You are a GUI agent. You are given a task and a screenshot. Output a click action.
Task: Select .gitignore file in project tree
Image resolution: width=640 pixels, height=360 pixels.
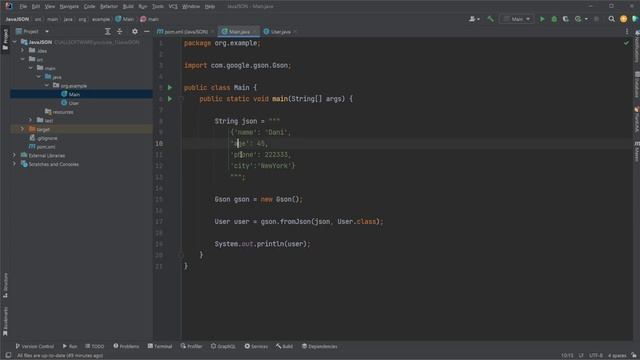(43, 138)
